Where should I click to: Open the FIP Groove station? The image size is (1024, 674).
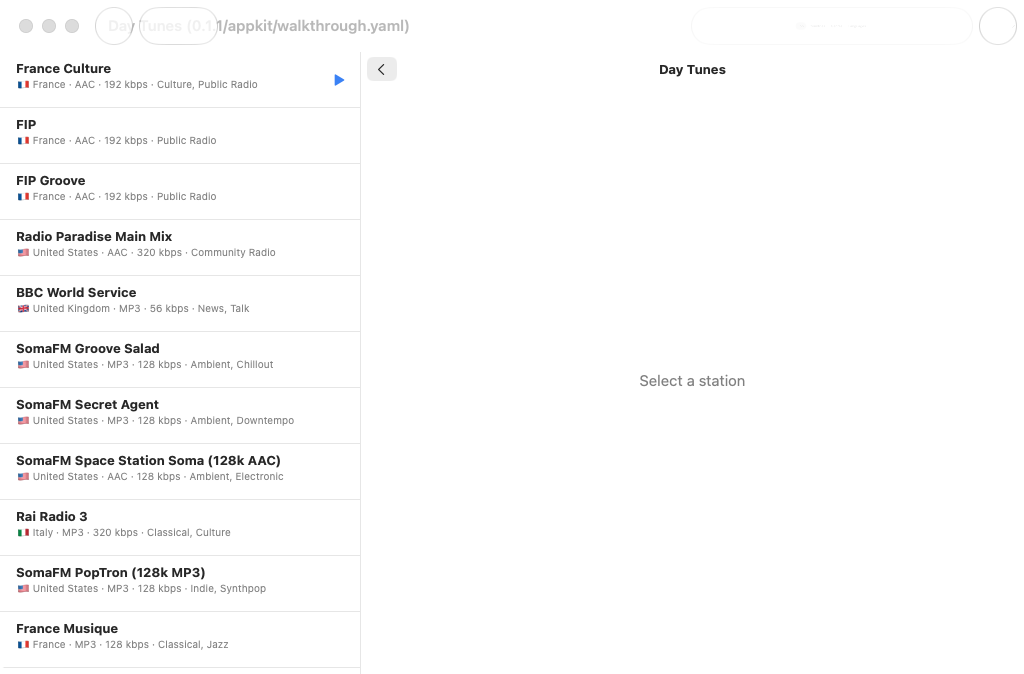pos(180,191)
